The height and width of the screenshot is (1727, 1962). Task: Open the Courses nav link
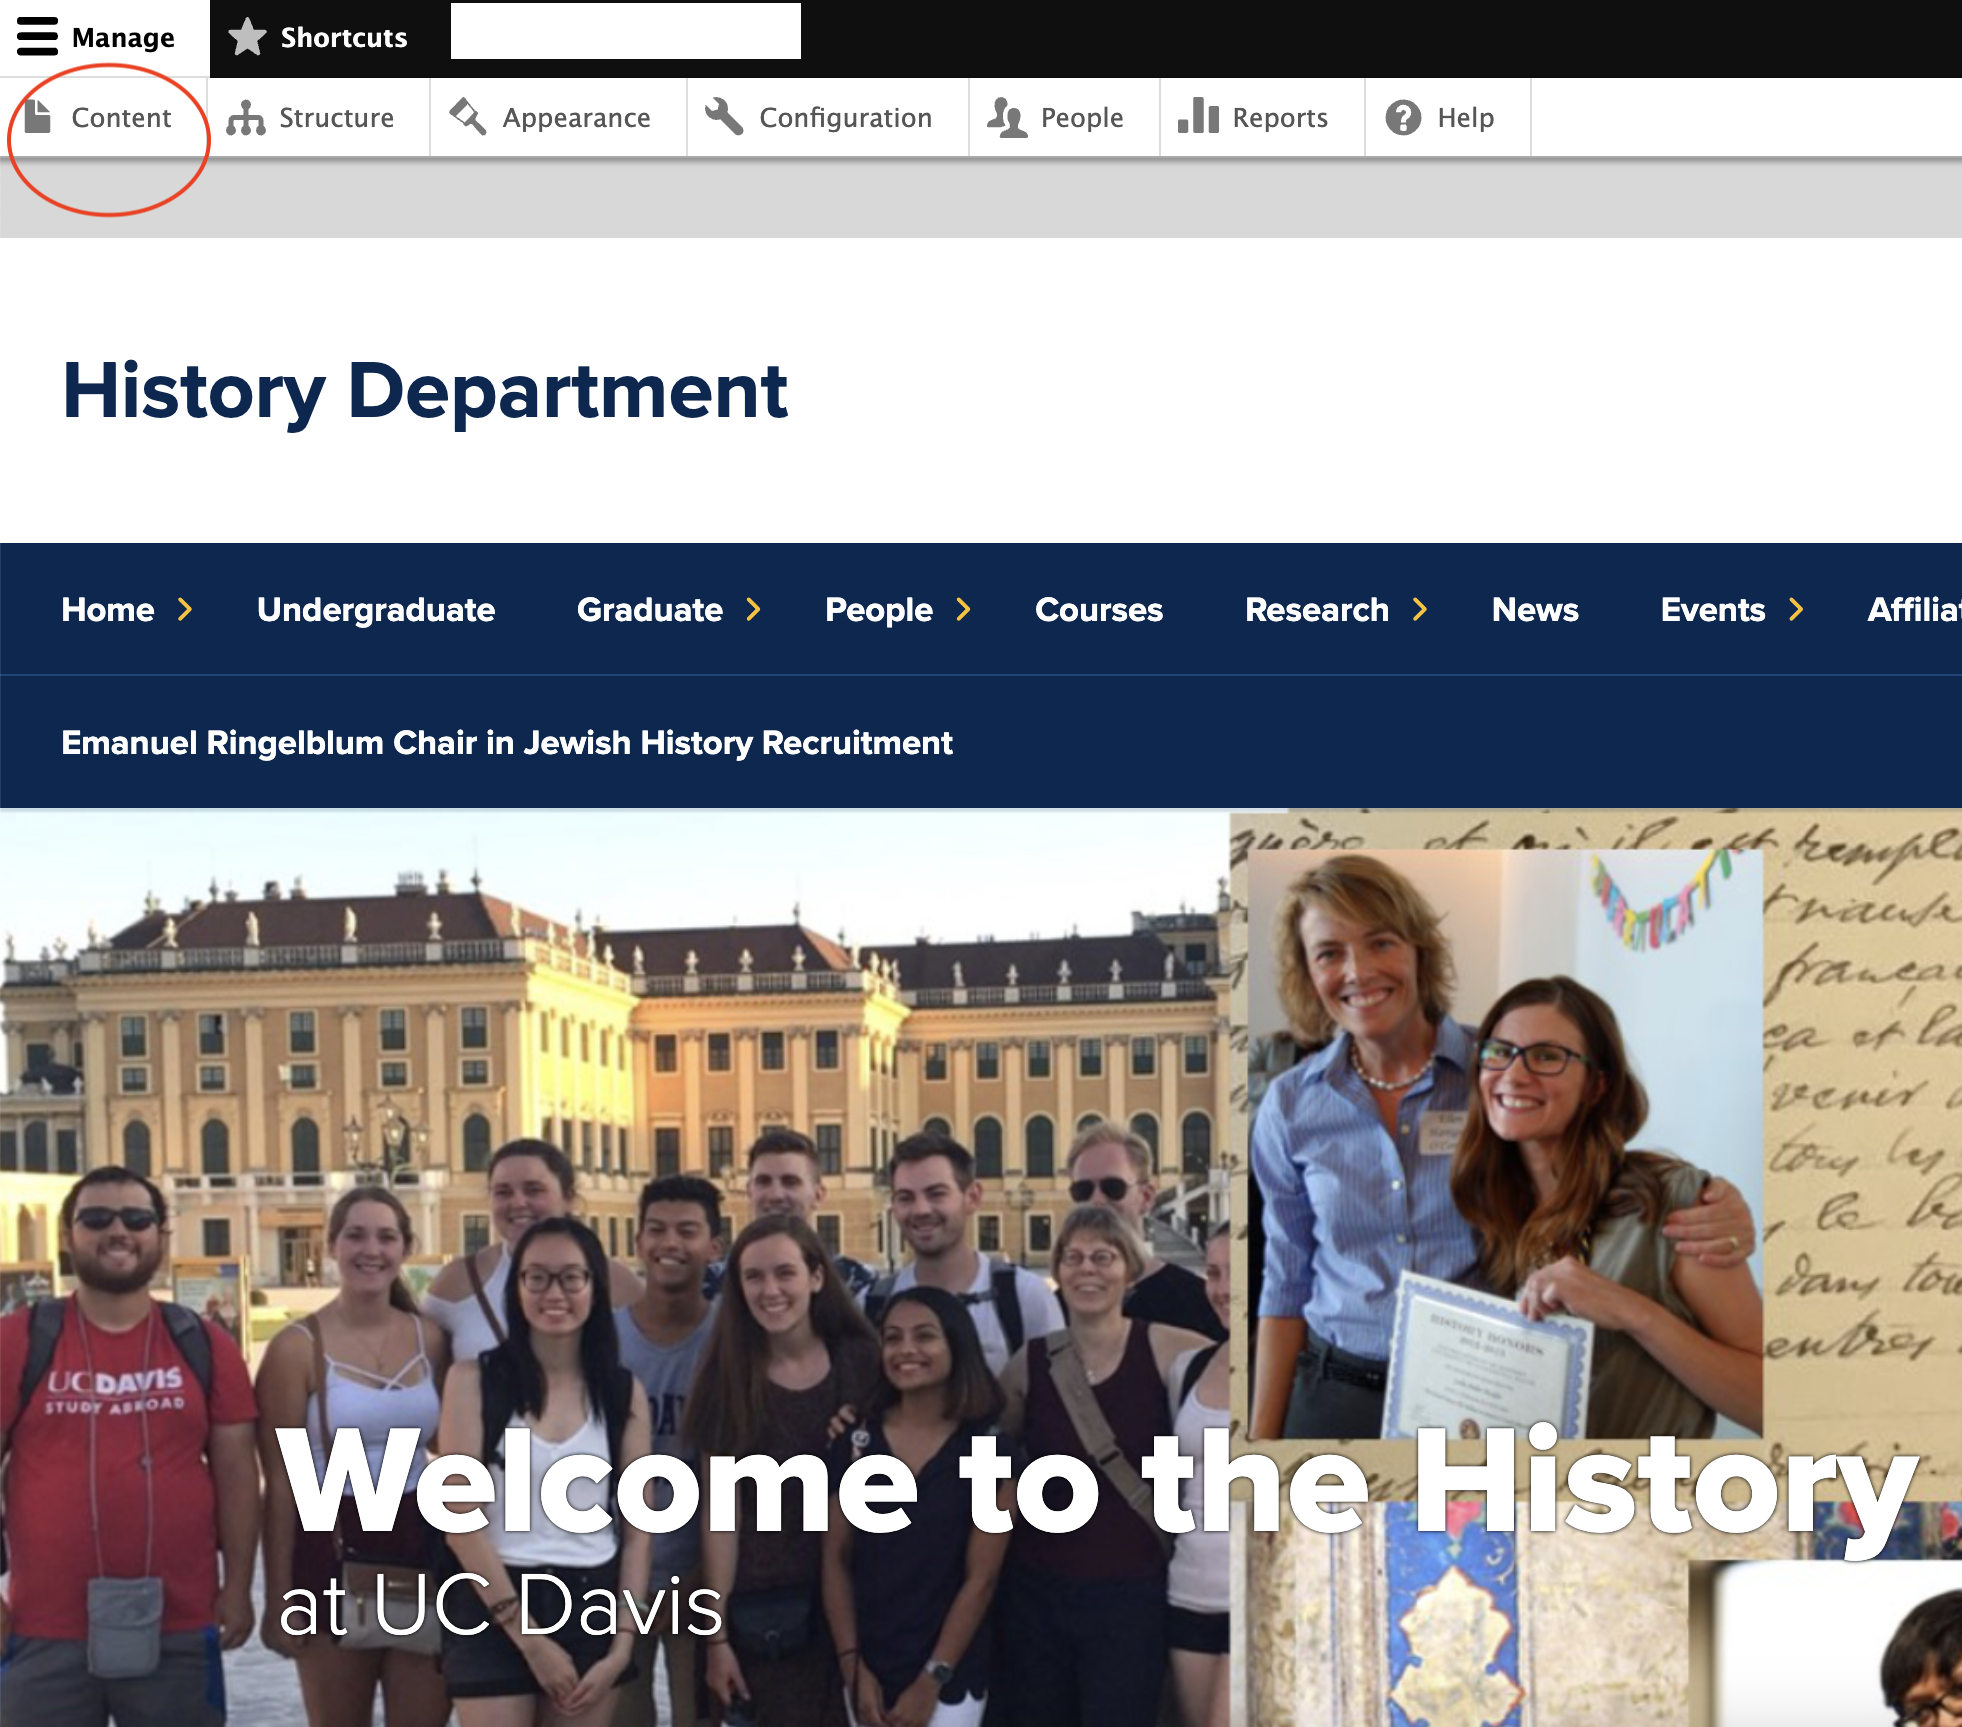pyautogui.click(x=1099, y=610)
